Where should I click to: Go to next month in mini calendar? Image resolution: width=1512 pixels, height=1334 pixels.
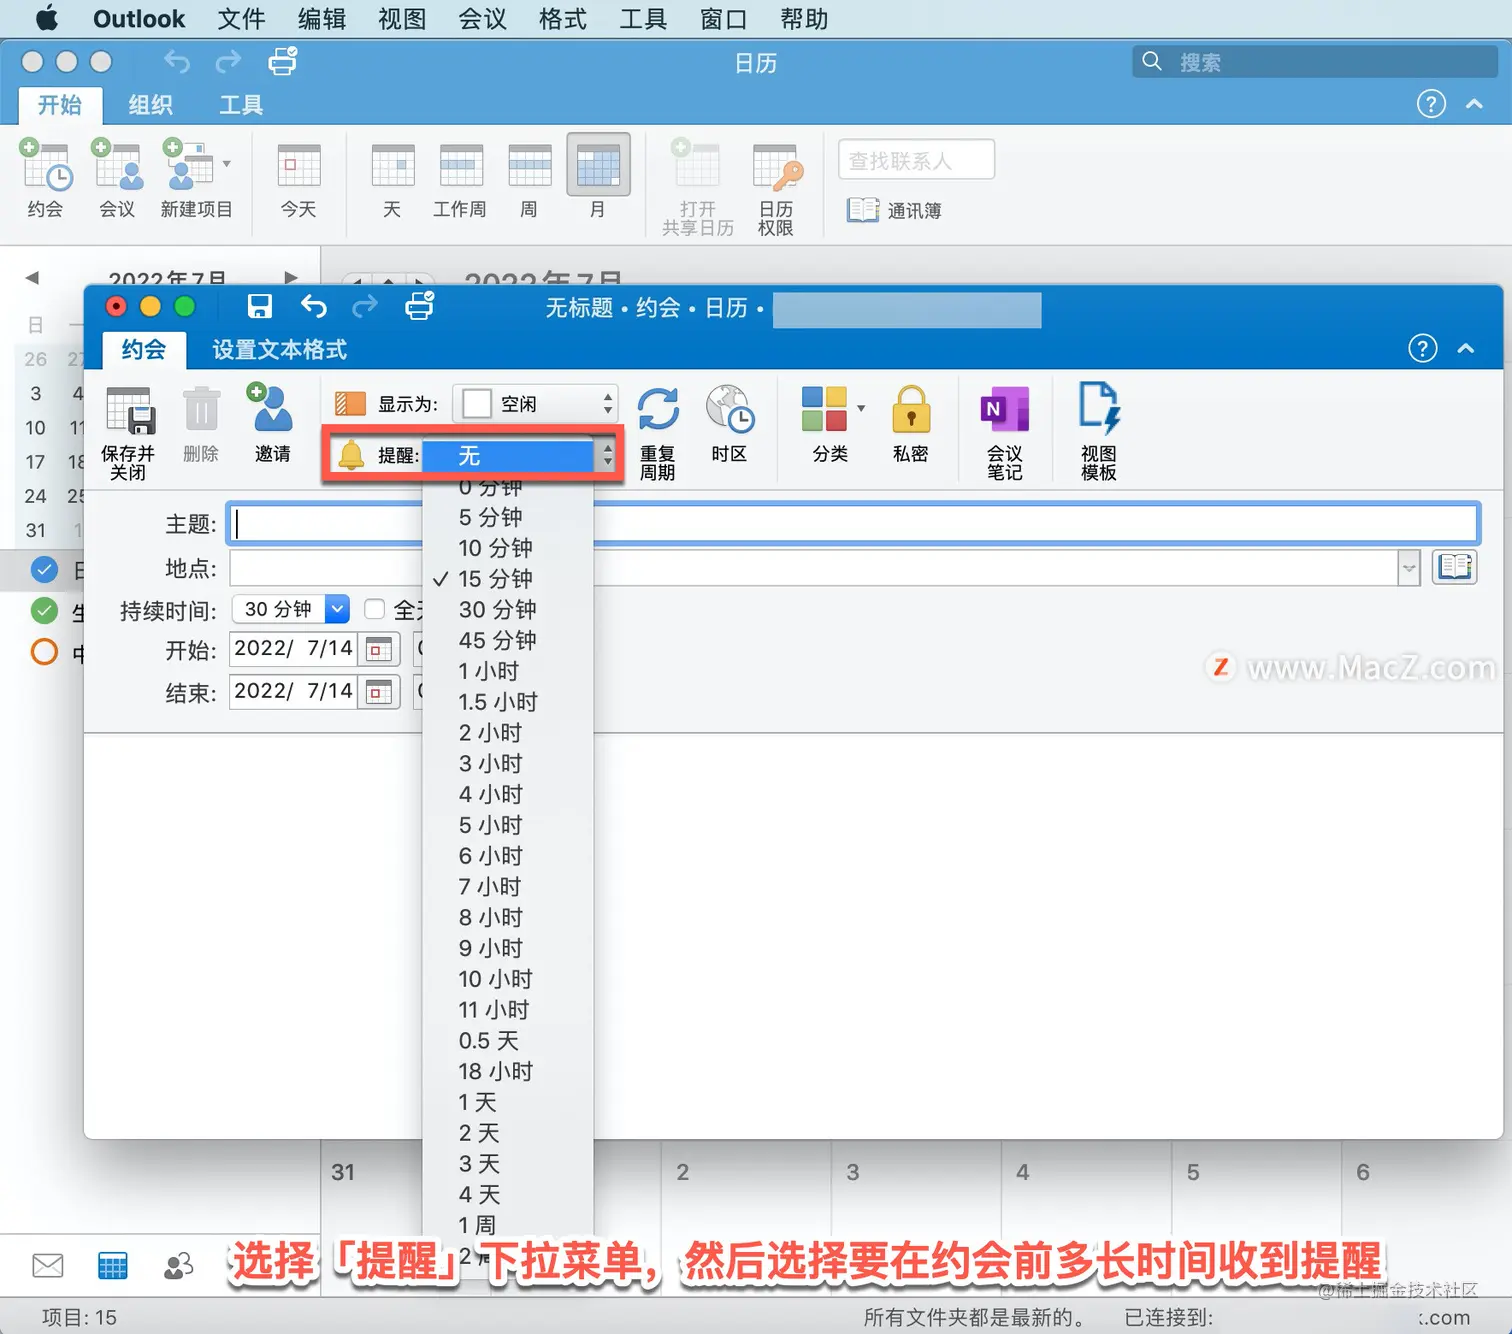click(x=291, y=277)
